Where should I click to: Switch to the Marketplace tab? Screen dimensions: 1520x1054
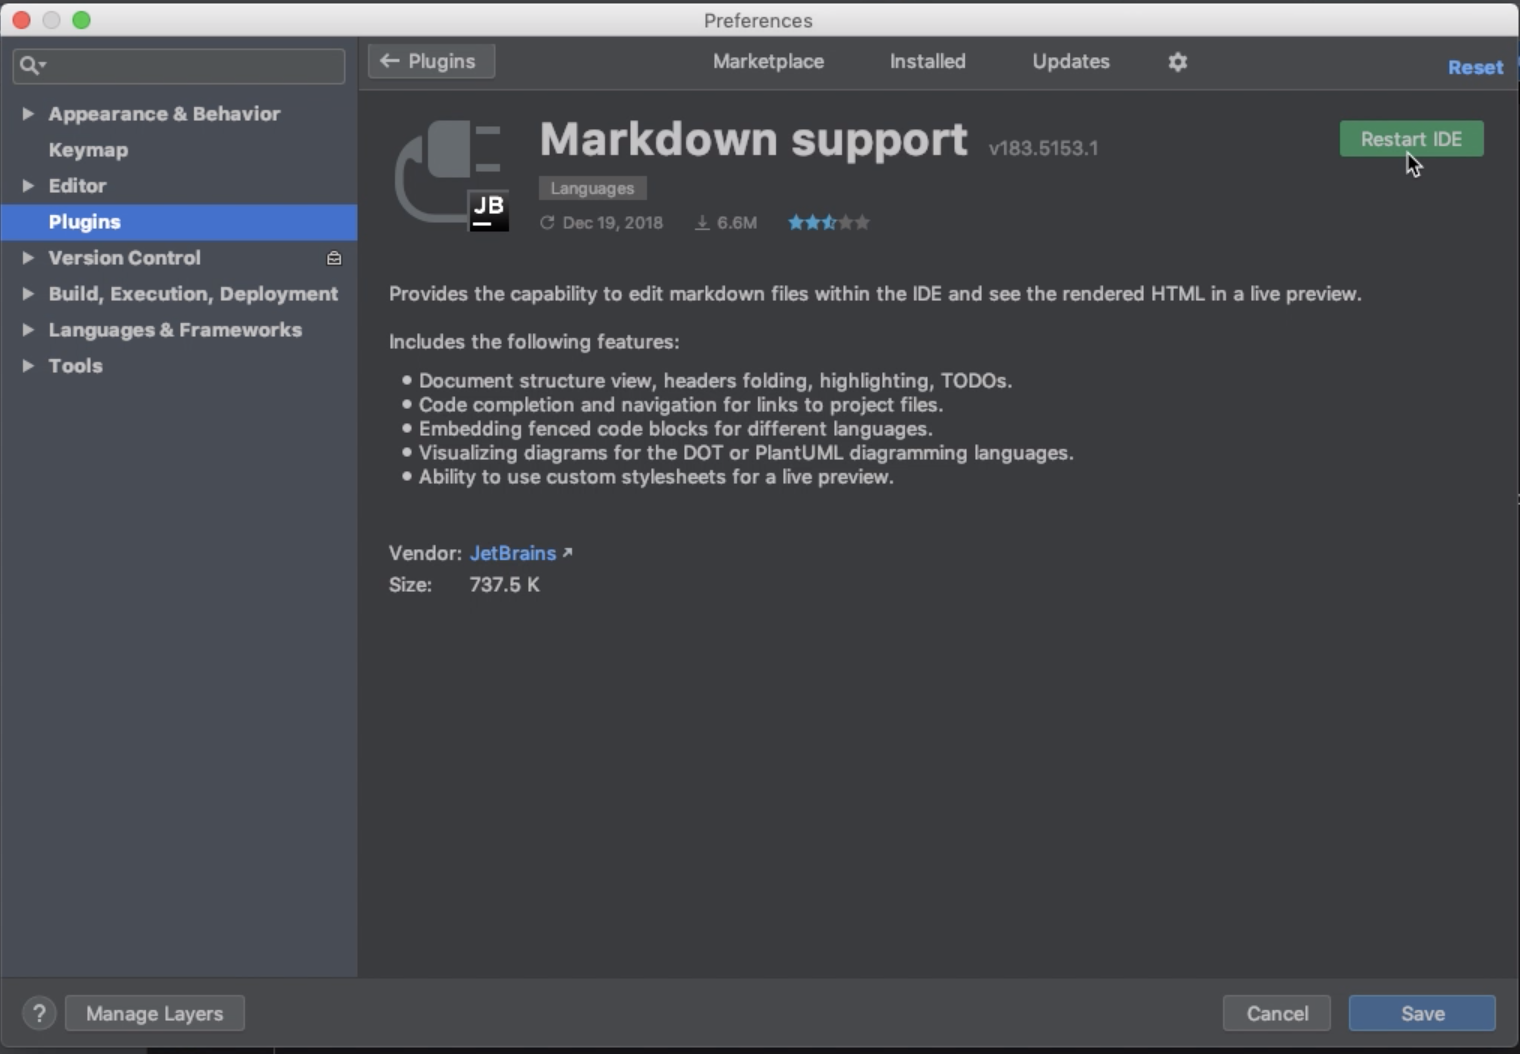coord(768,61)
